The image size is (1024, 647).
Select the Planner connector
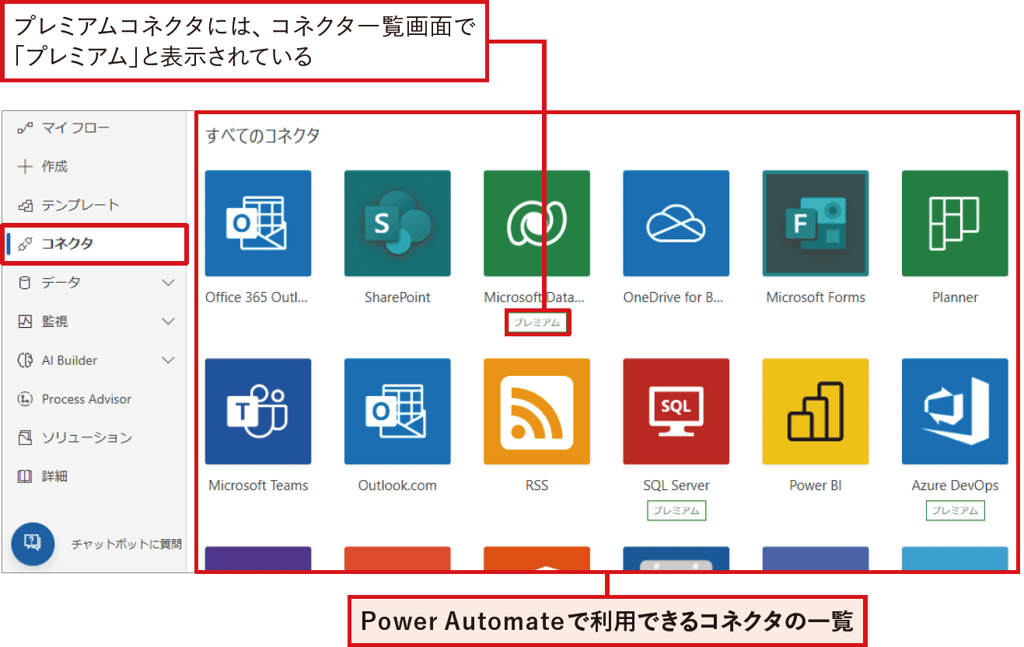click(x=953, y=222)
